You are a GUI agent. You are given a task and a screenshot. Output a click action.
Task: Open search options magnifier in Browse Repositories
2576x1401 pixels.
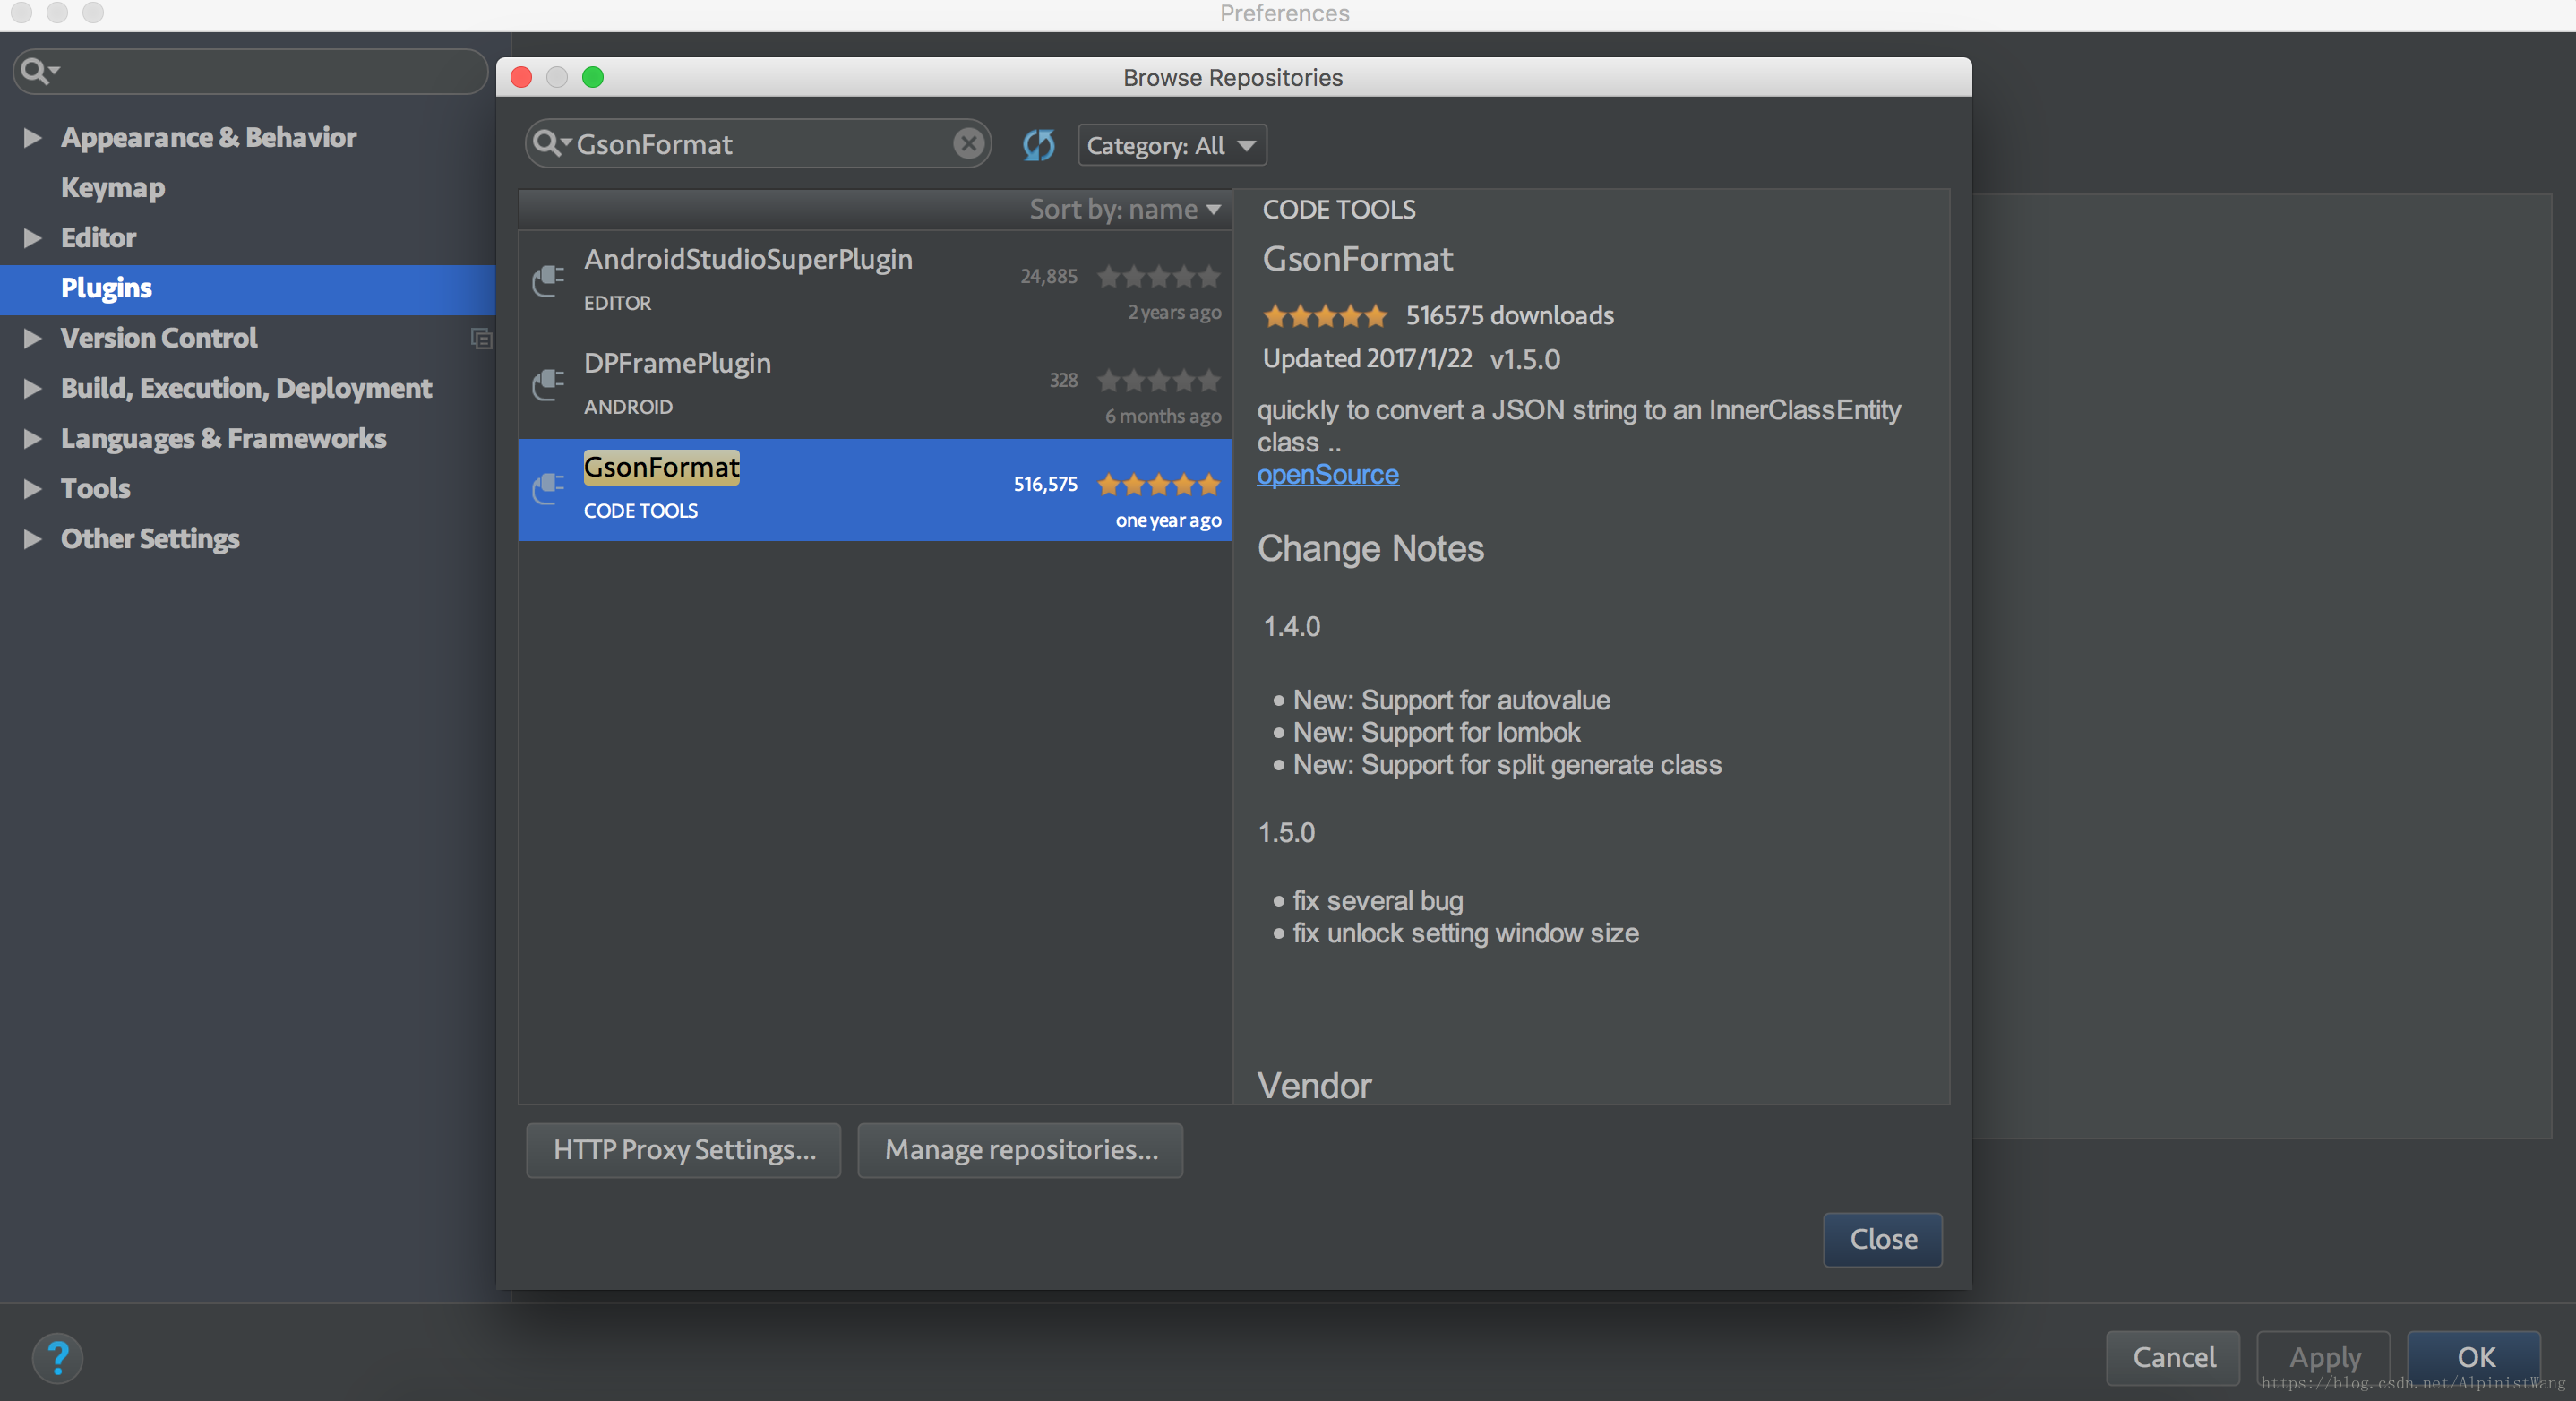(x=551, y=144)
